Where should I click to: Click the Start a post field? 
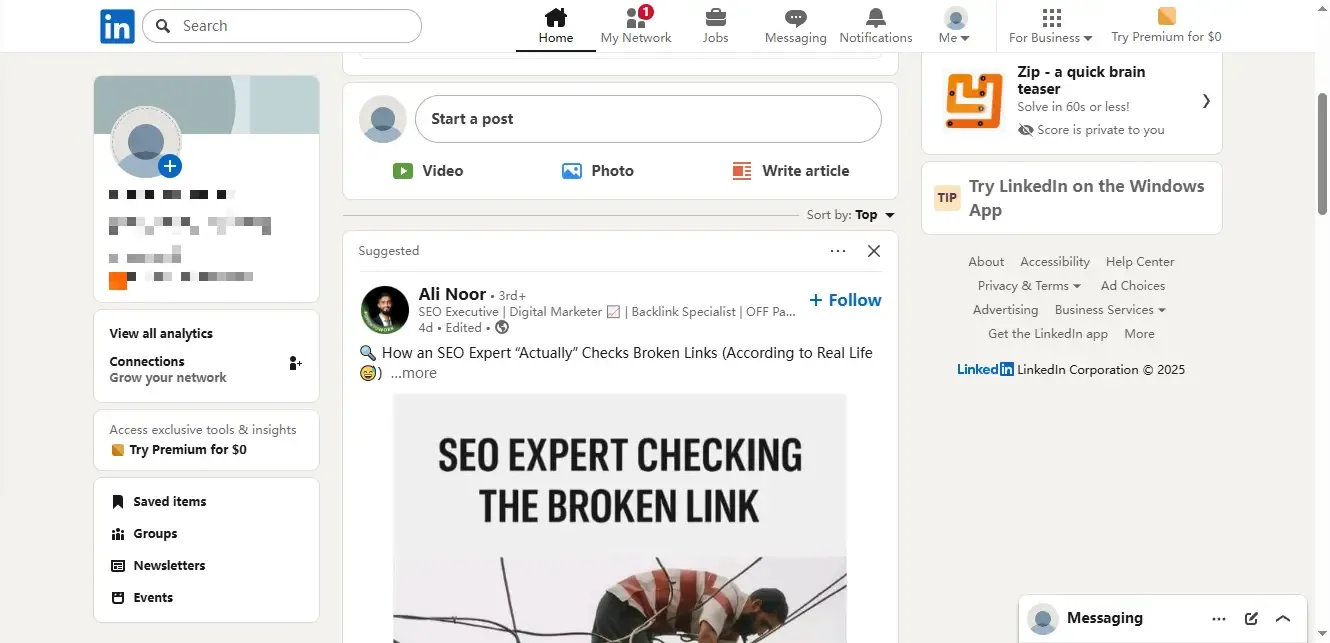[648, 119]
